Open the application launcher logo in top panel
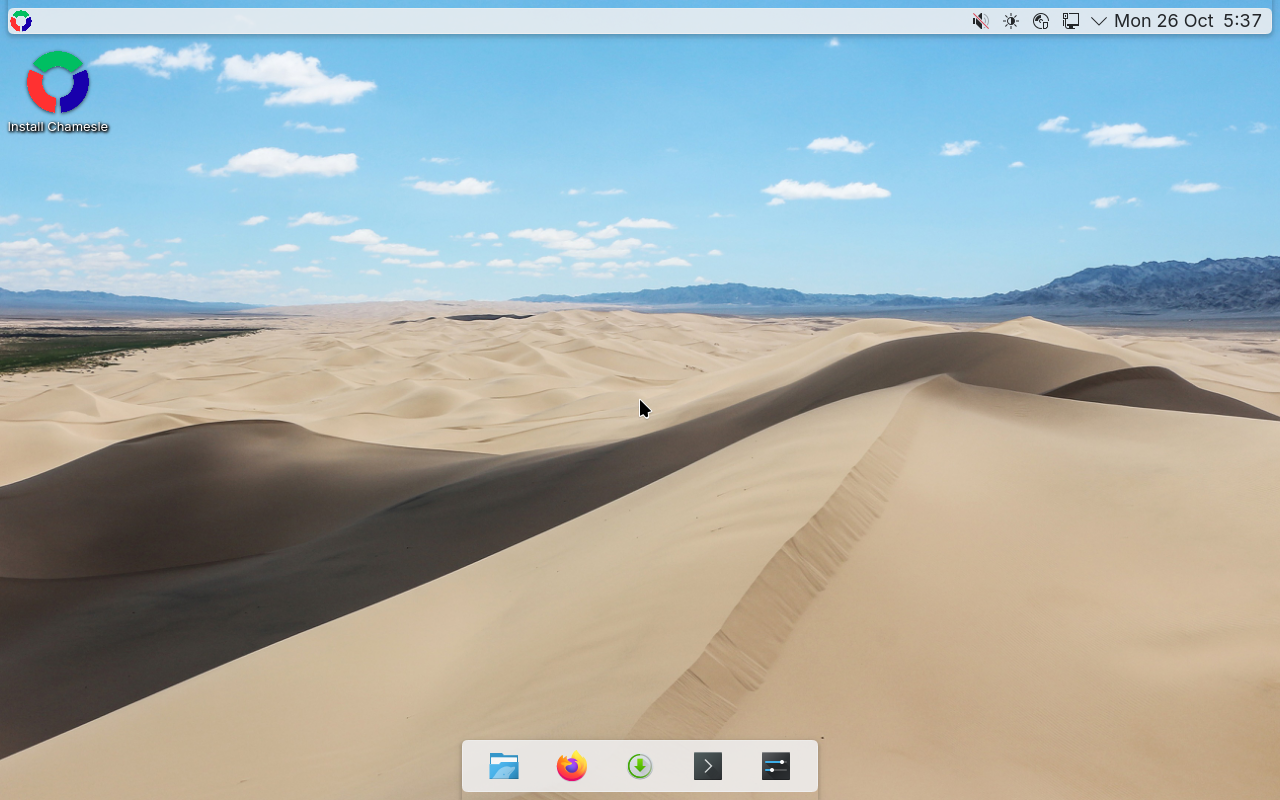 click(x=20, y=21)
